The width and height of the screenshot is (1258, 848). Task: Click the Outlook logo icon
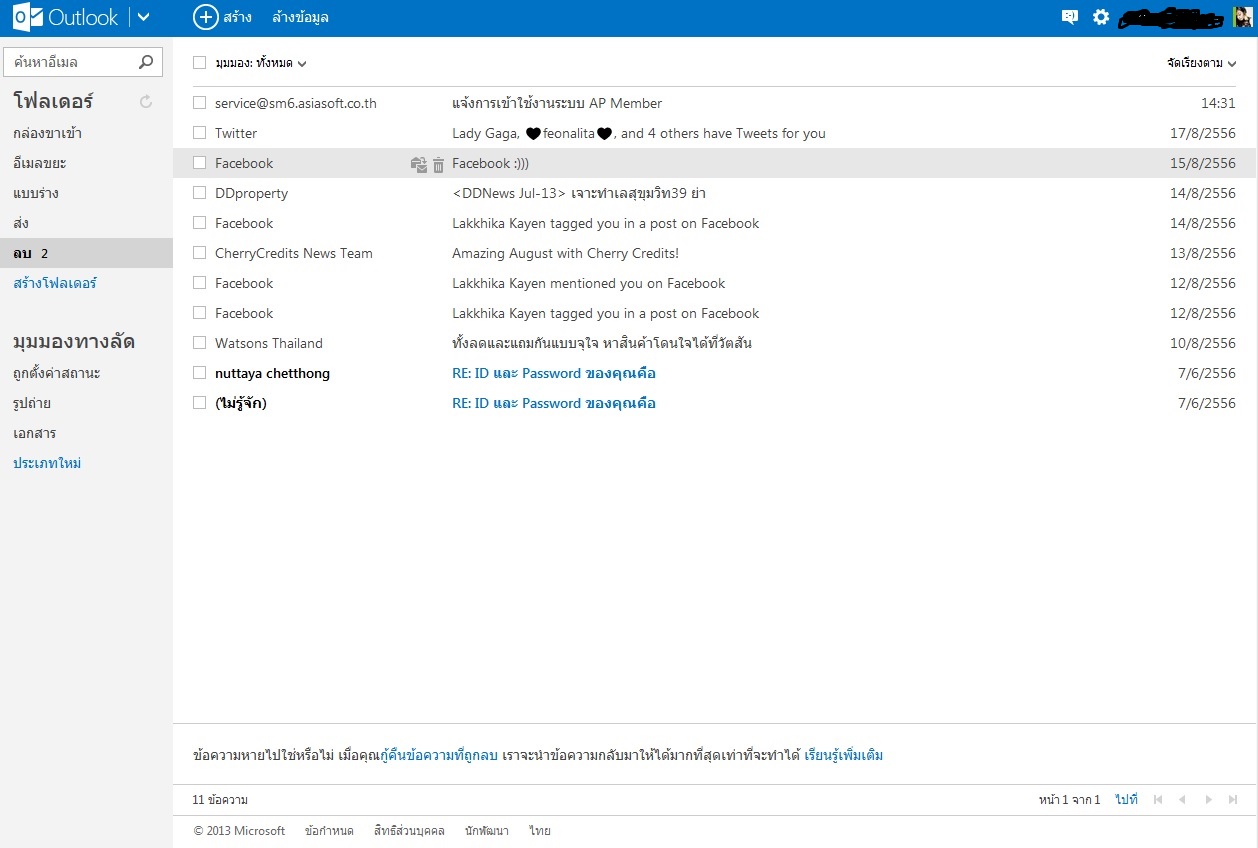point(28,18)
